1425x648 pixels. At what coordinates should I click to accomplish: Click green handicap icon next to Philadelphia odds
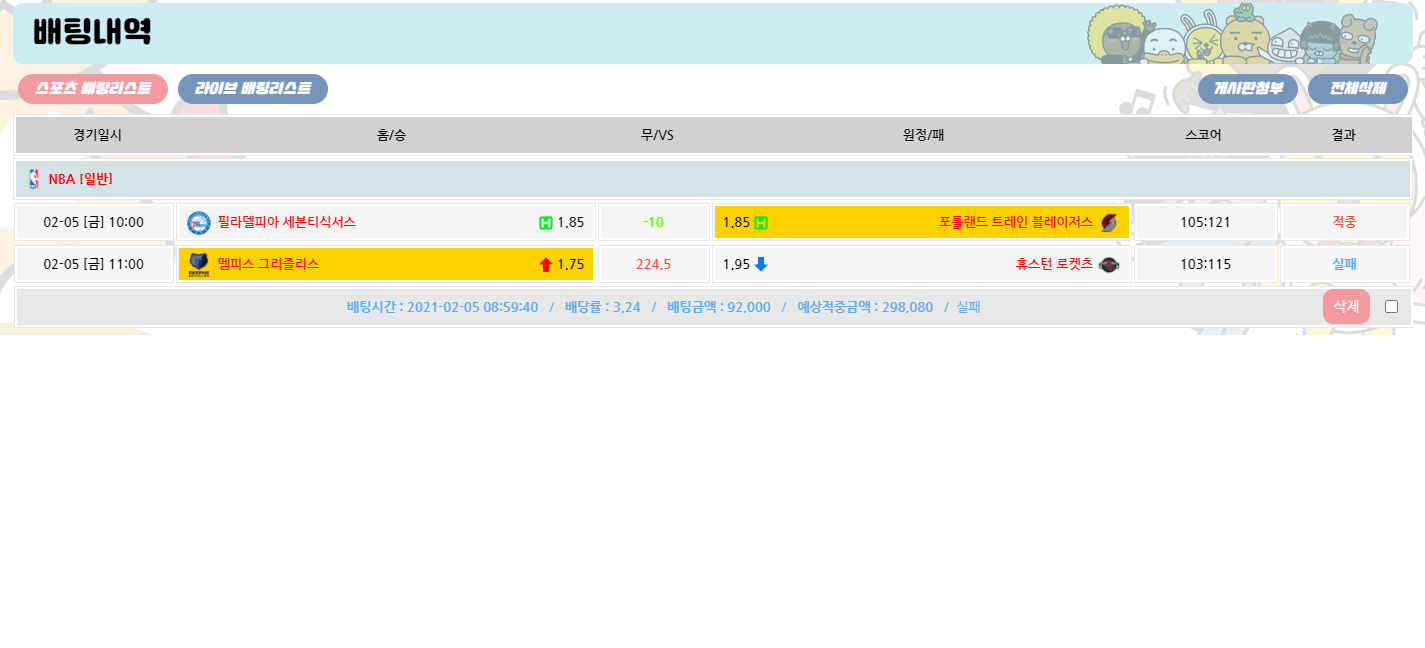(x=546, y=222)
